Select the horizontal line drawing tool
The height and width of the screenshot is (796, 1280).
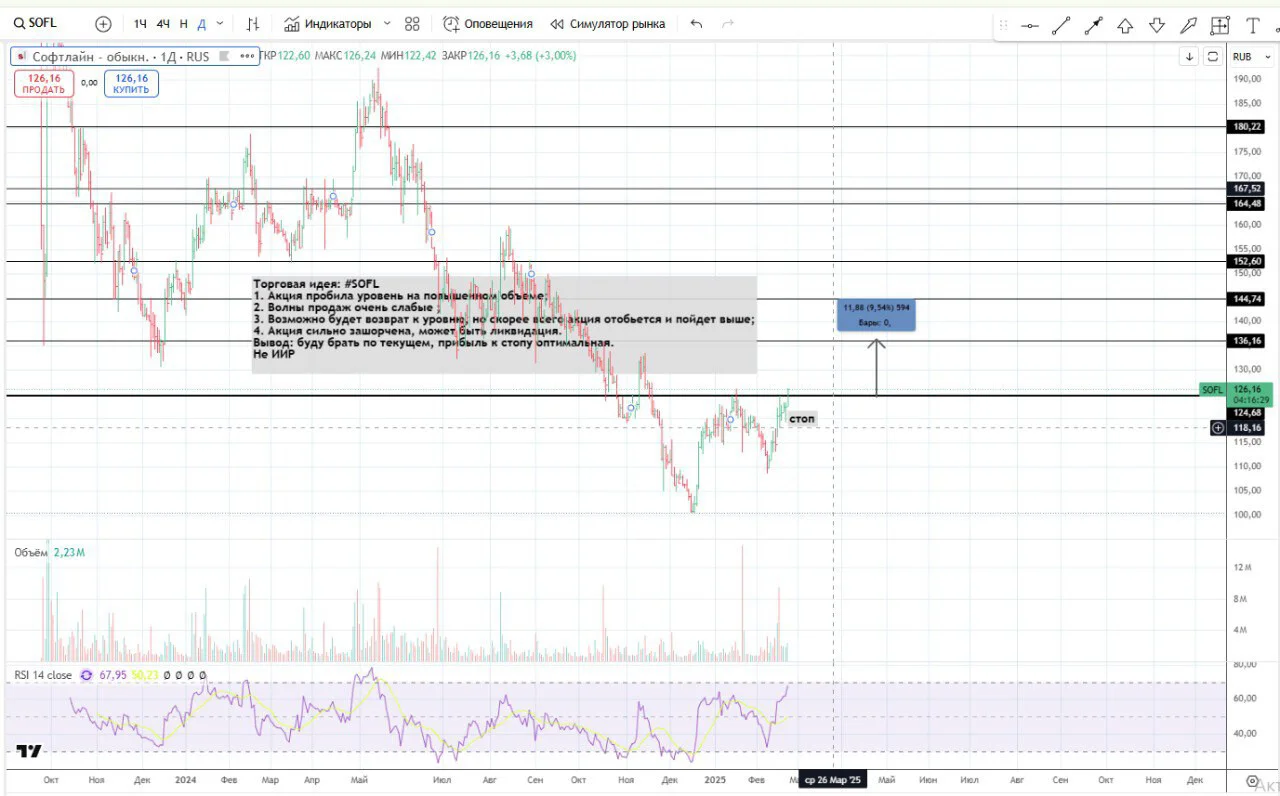(x=1030, y=26)
